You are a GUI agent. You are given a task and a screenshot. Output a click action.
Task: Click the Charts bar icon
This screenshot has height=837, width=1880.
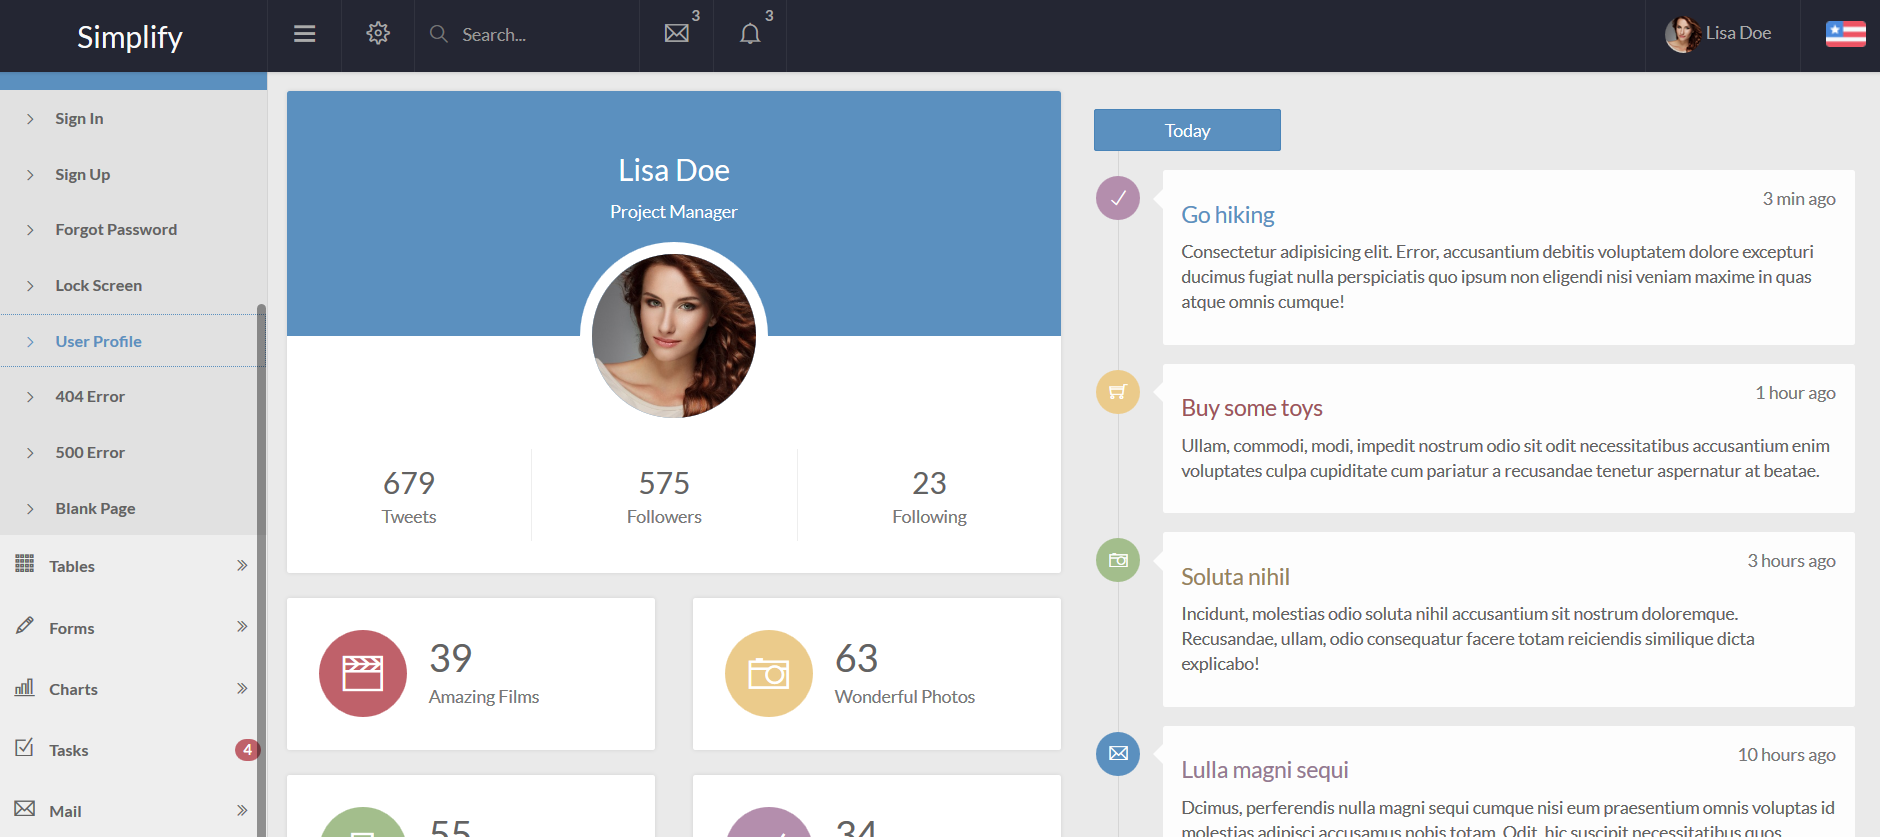point(25,687)
